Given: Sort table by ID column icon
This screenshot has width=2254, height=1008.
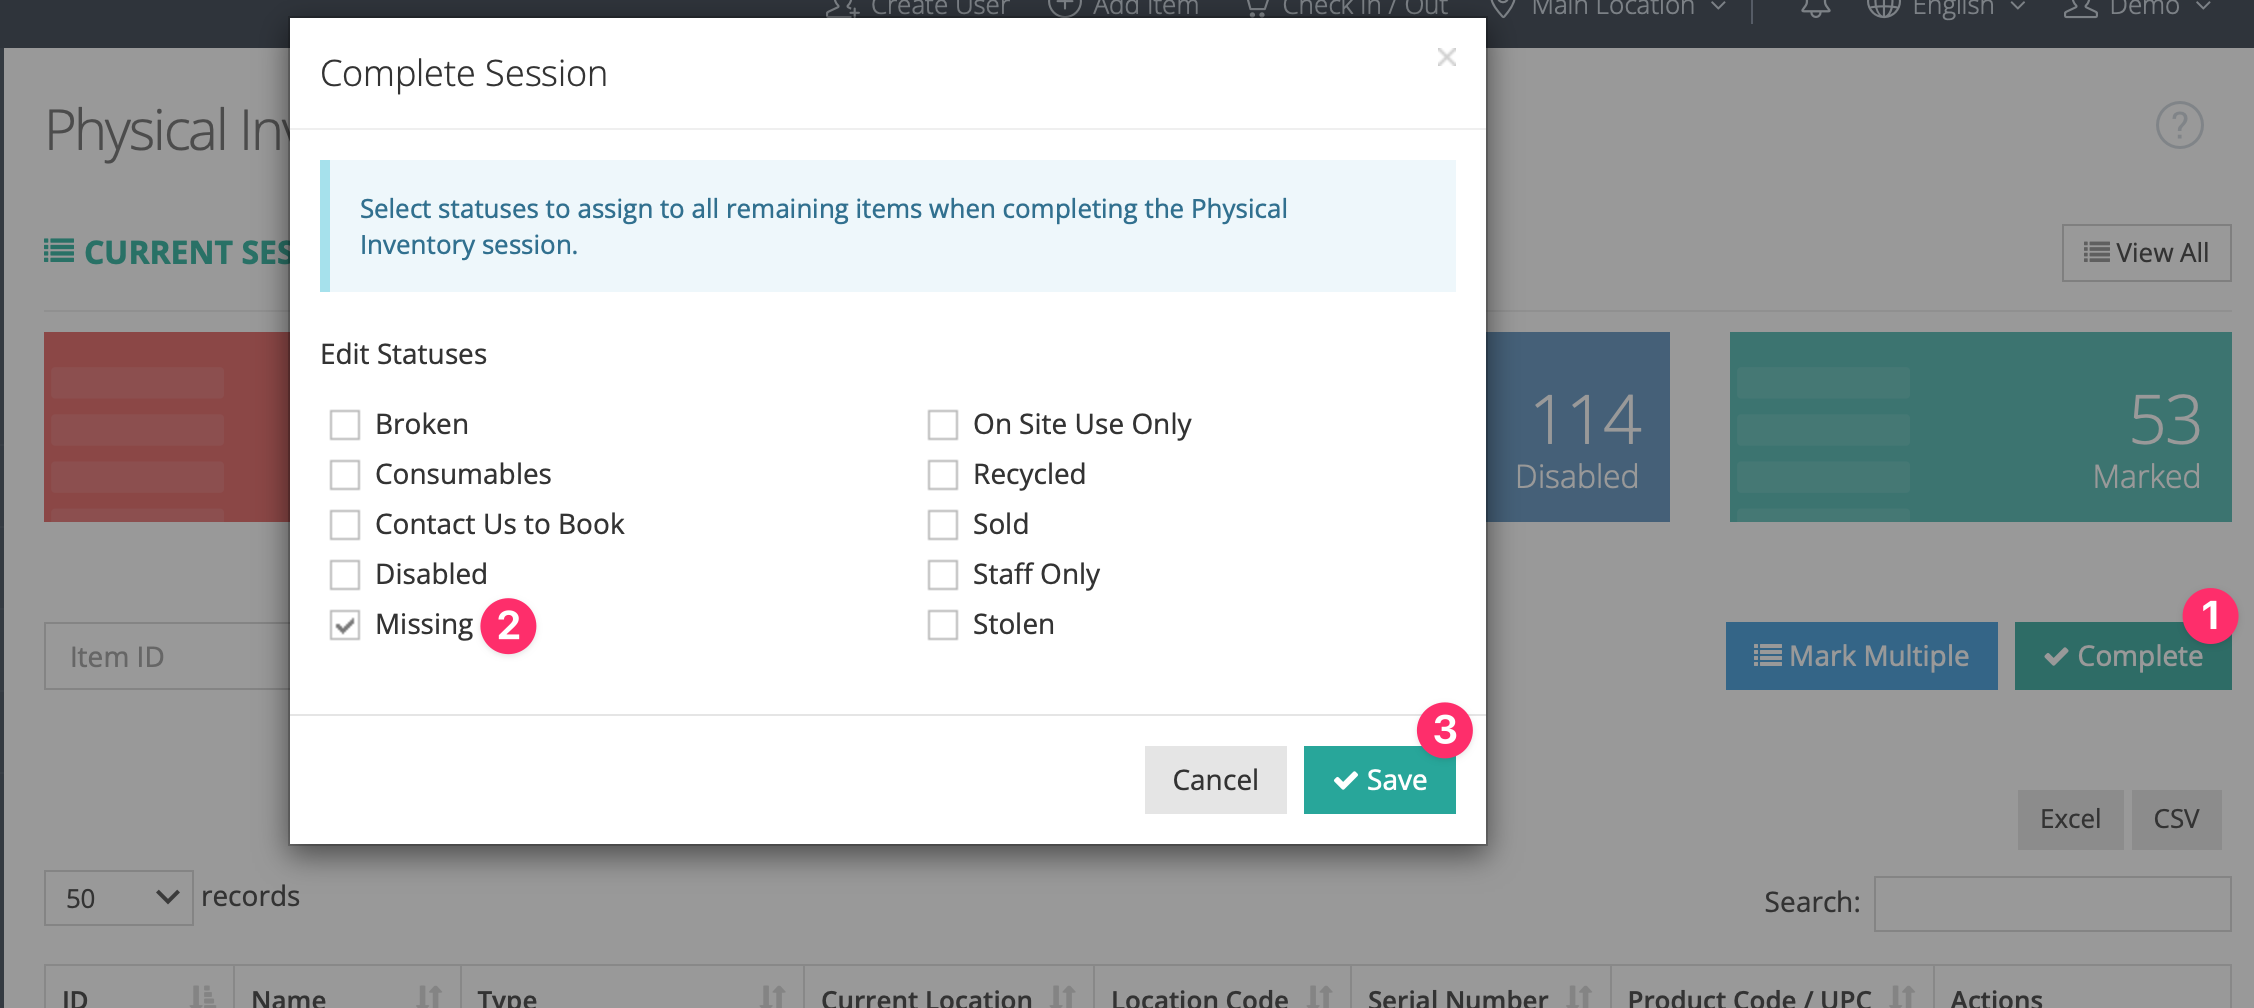Looking at the screenshot, I should pos(203,996).
